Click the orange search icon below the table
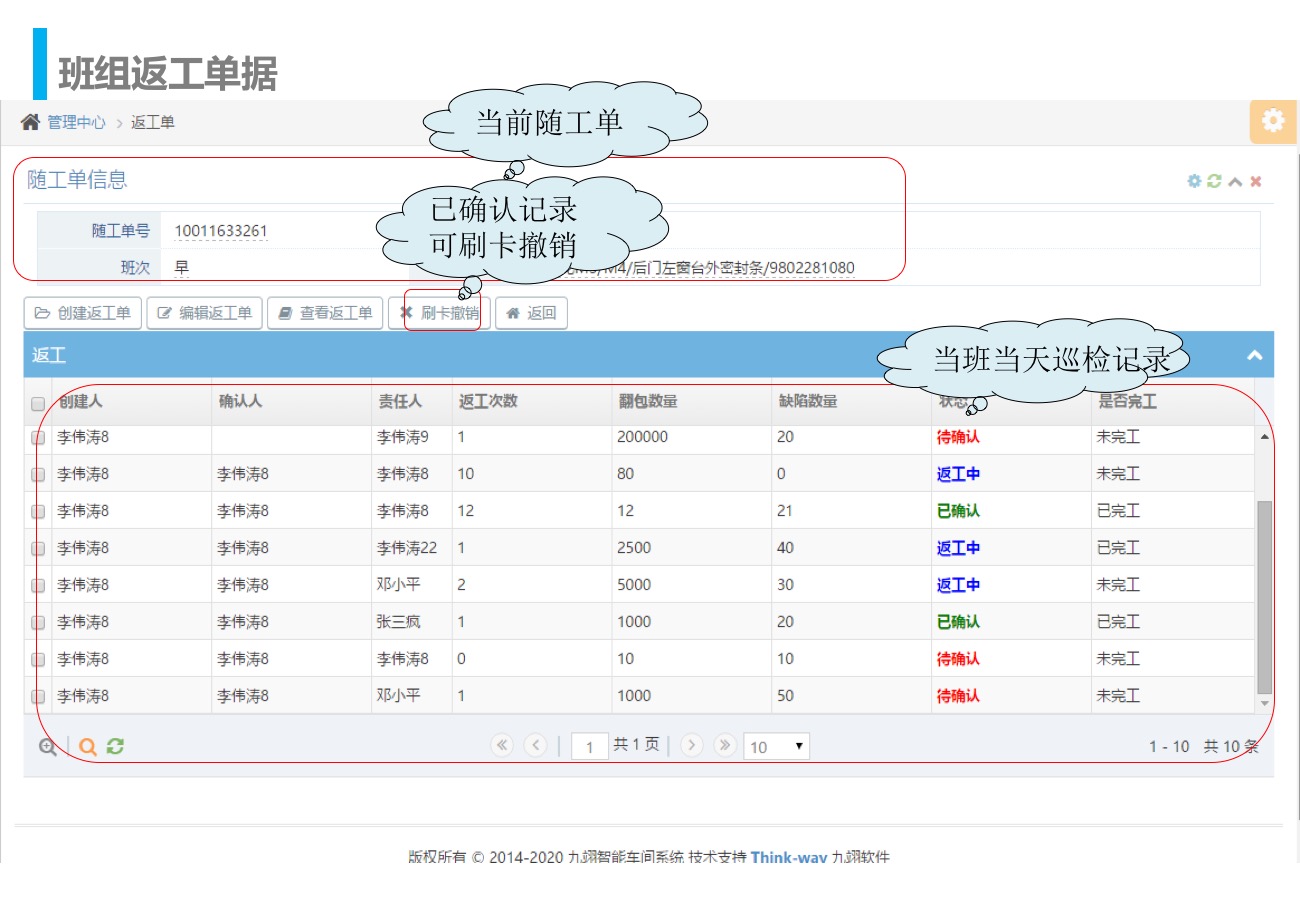1300x900 pixels. 87,746
